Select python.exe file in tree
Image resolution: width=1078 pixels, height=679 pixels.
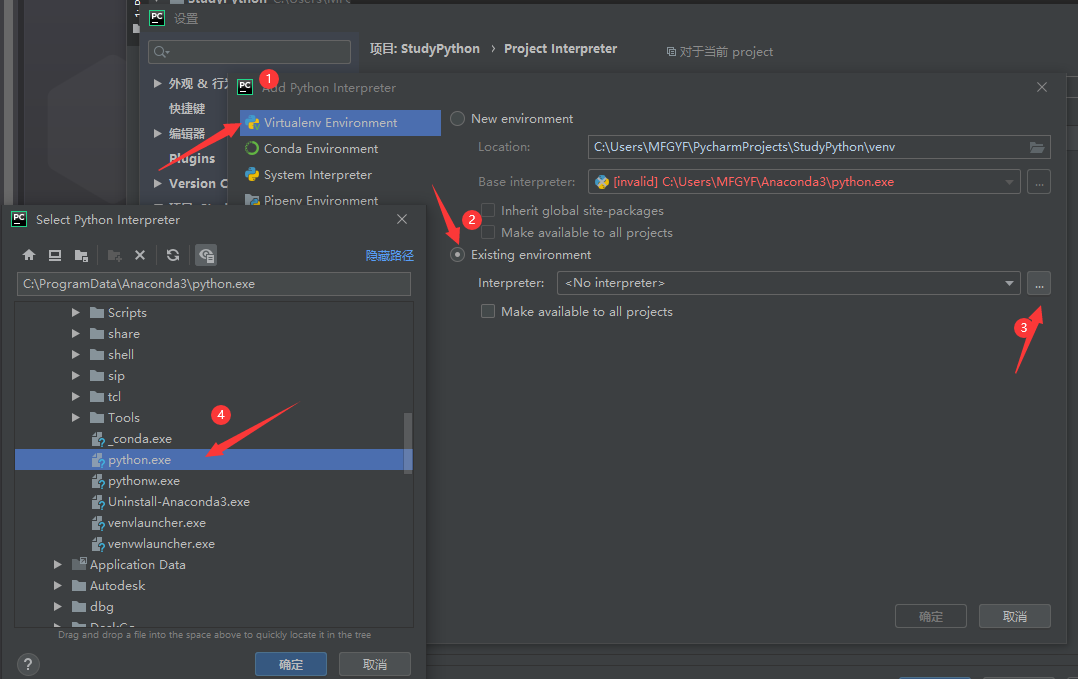(x=213, y=460)
